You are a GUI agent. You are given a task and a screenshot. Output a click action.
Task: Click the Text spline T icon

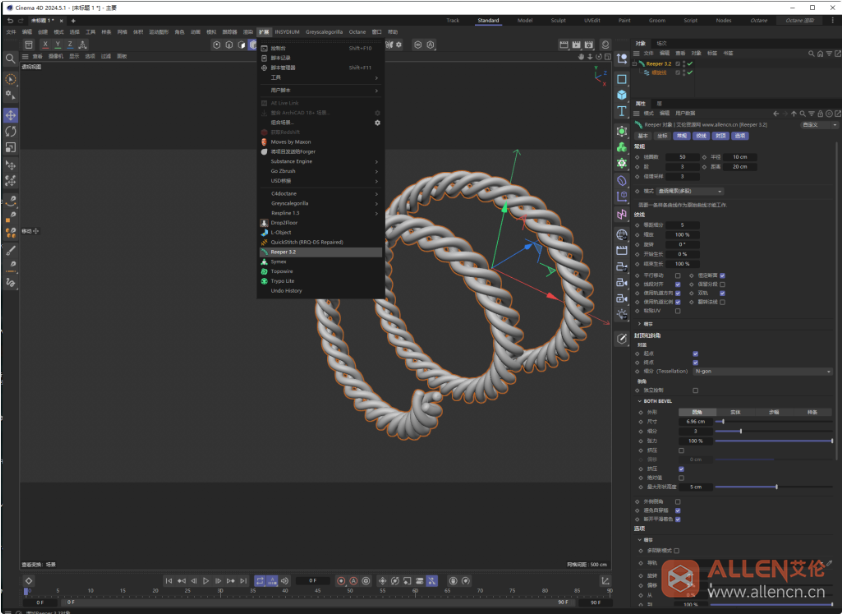[x=622, y=111]
